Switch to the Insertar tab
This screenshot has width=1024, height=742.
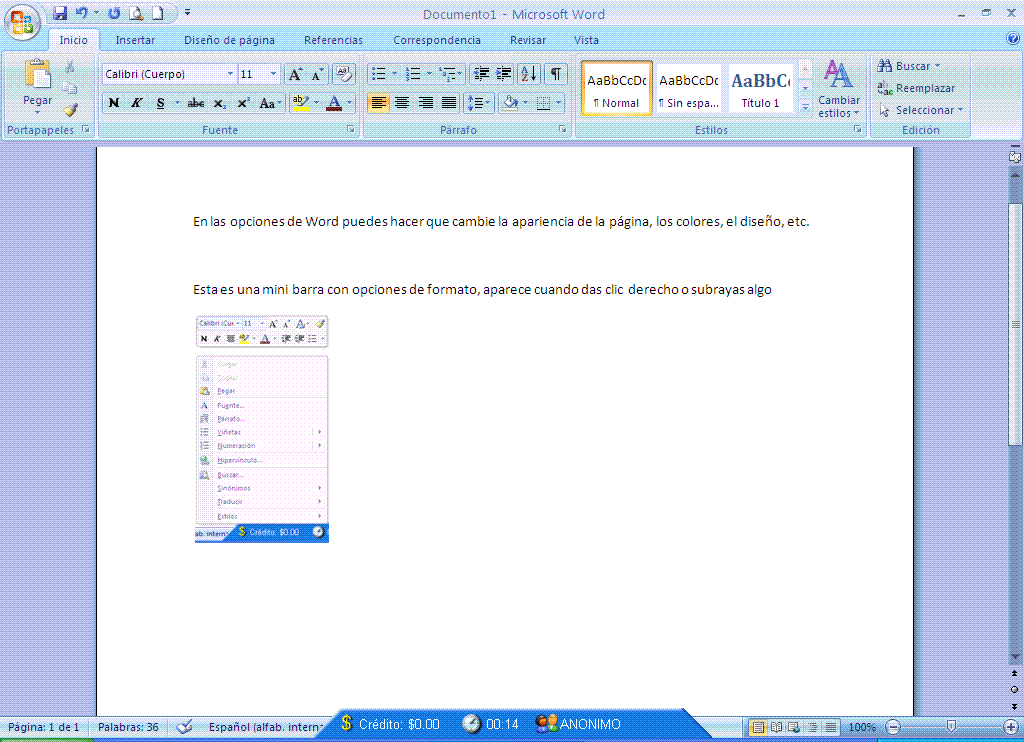(x=135, y=40)
